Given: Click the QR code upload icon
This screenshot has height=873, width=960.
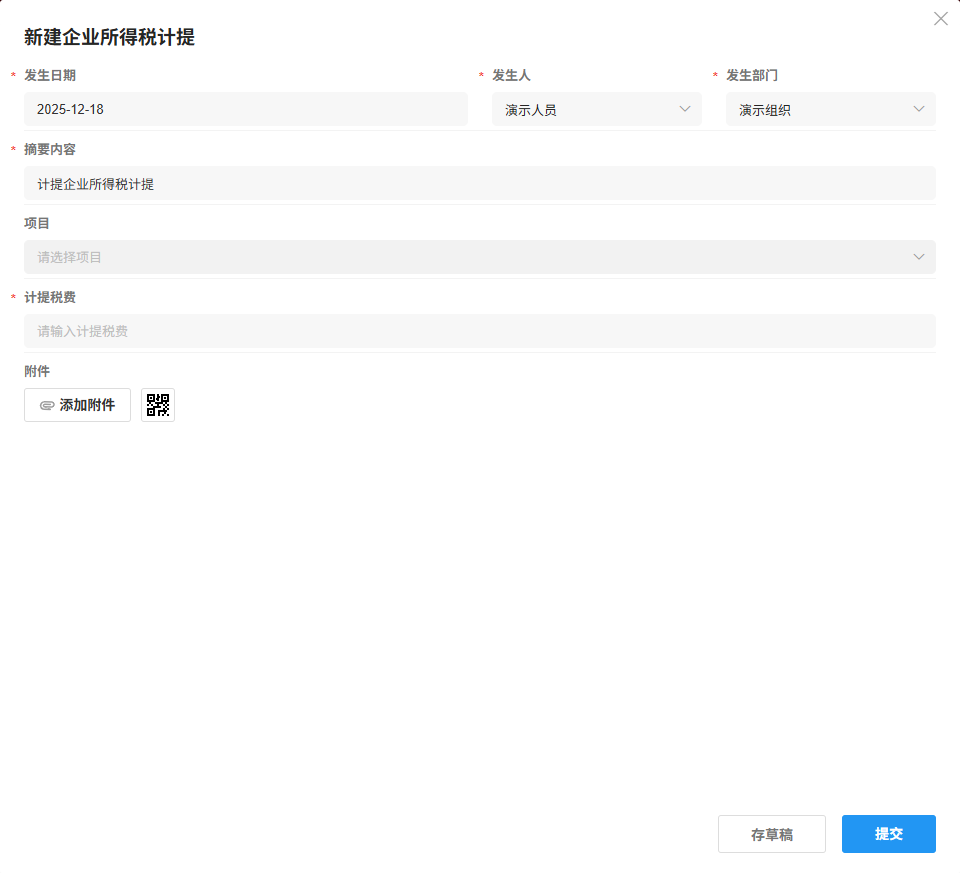Looking at the screenshot, I should coord(157,405).
